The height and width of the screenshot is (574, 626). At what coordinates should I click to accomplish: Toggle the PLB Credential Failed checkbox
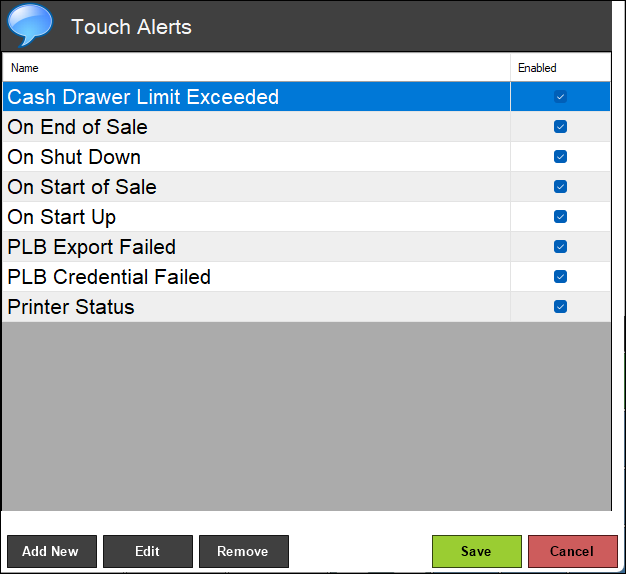tap(560, 277)
